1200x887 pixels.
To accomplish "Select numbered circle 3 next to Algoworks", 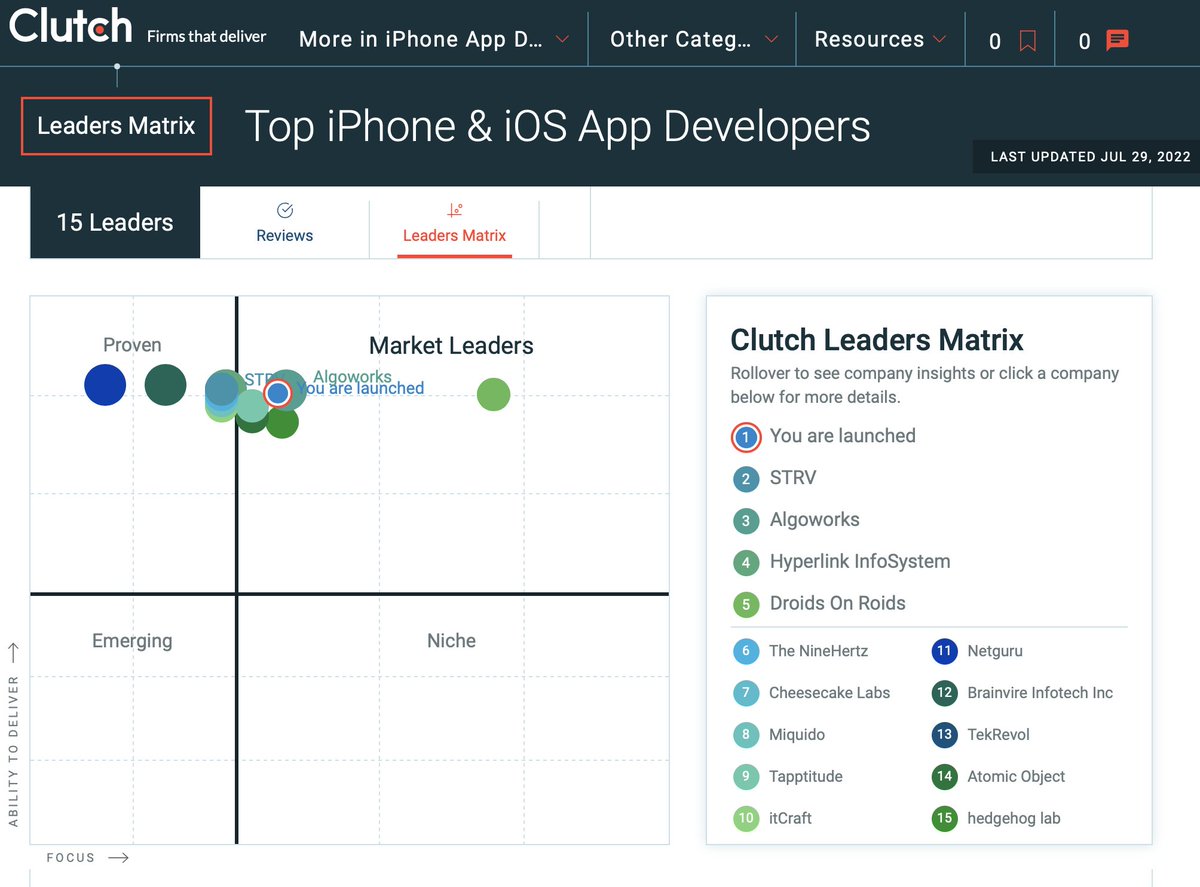I will coord(746,521).
